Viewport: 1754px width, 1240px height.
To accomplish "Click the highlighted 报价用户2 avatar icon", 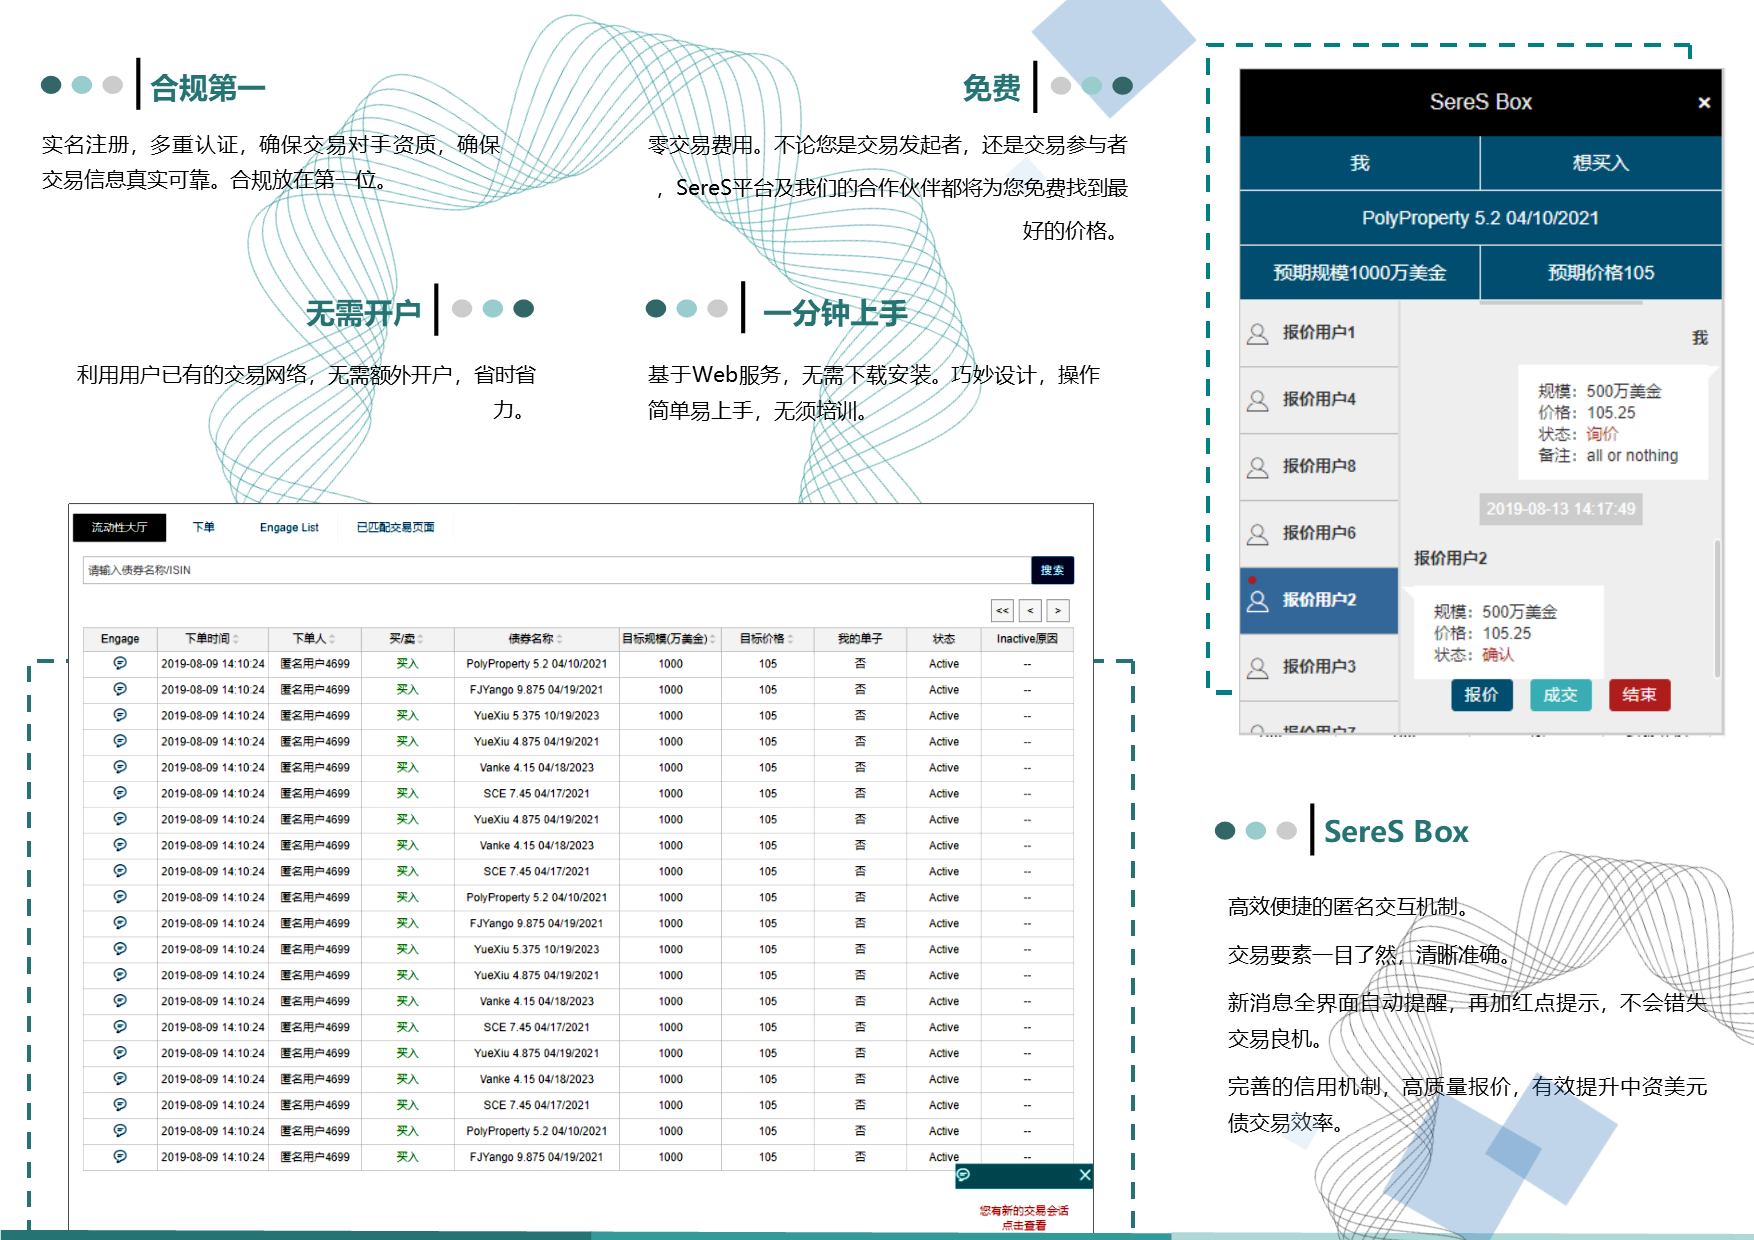I will pos(1257,601).
